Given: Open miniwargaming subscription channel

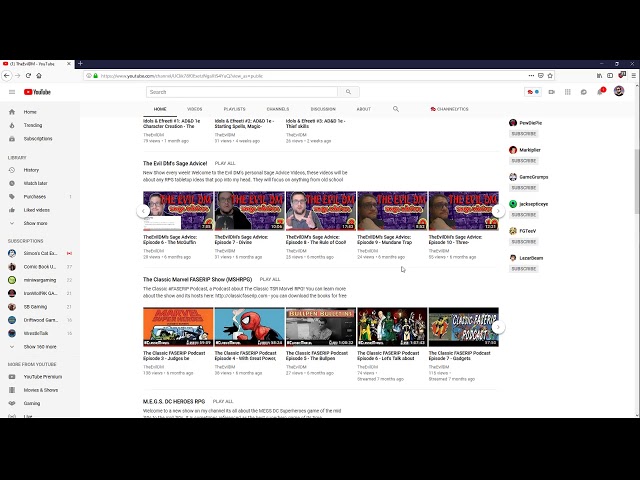Looking at the screenshot, I should (40, 280).
